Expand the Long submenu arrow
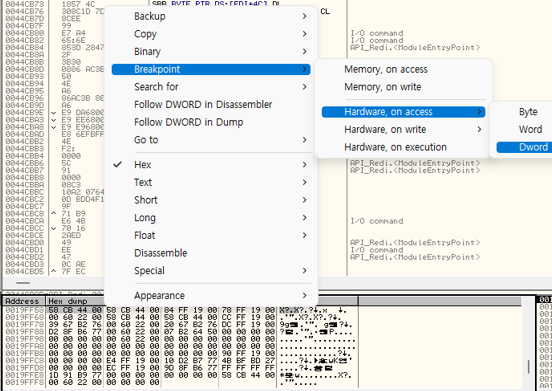This screenshot has height=391, width=552. point(305,217)
